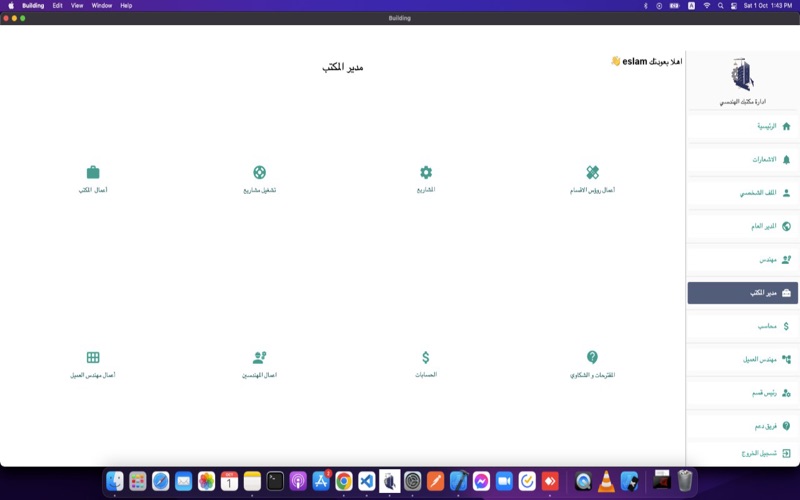Launch Safari from the dock
The width and height of the screenshot is (800, 500).
tap(161, 481)
